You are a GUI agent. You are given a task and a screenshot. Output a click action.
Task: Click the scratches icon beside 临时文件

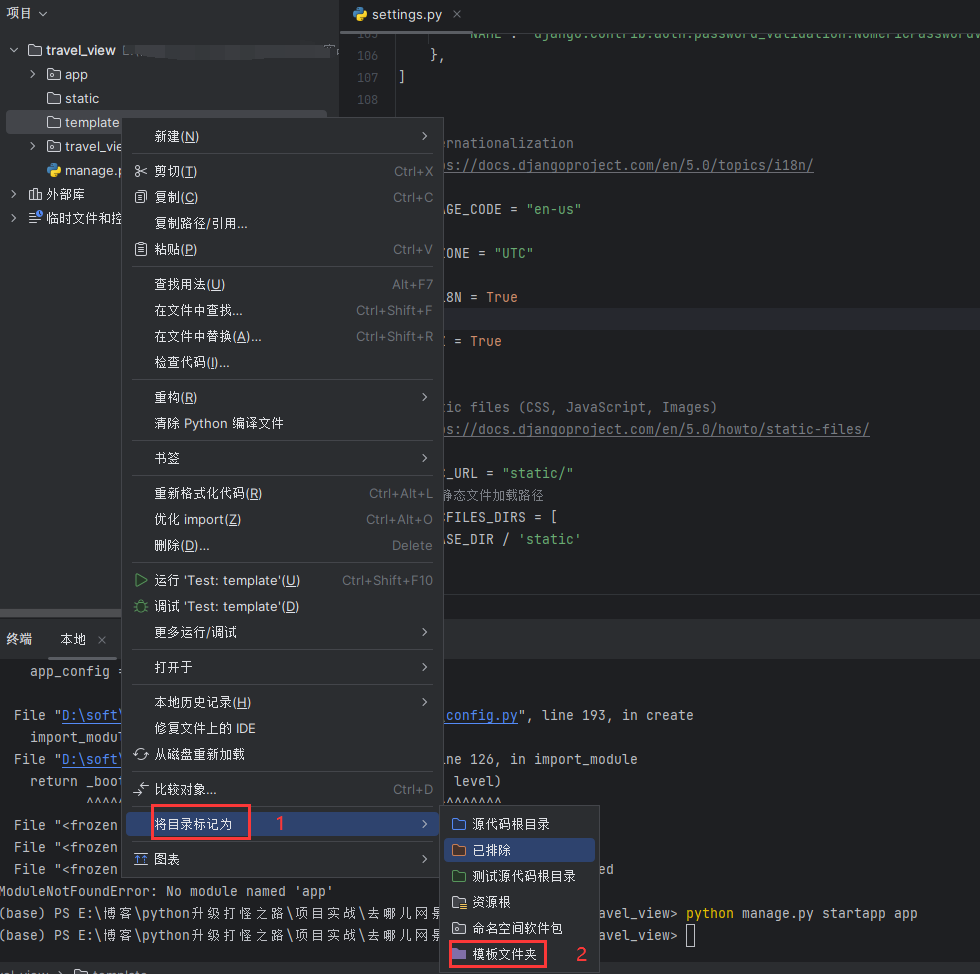pyautogui.click(x=35, y=218)
